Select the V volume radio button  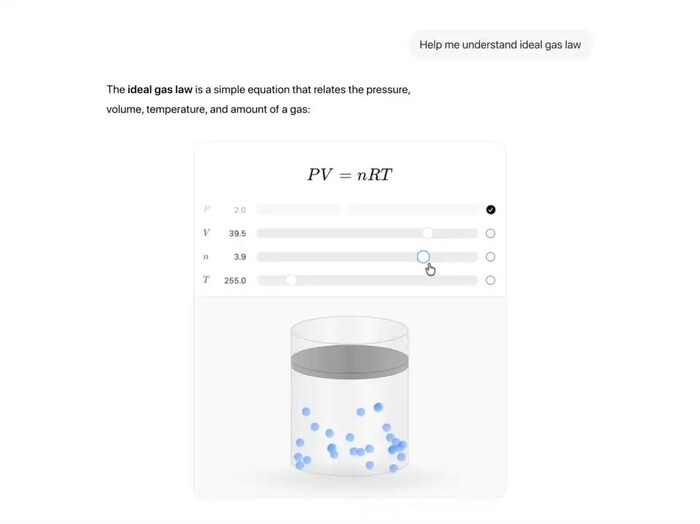tap(490, 233)
